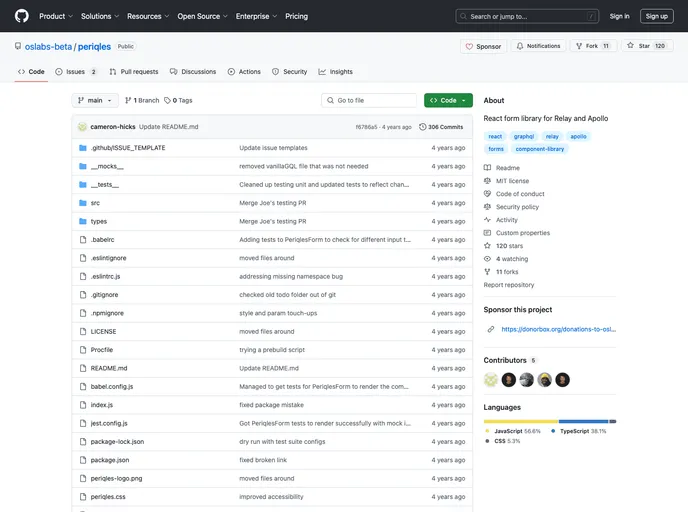Click the component-library topic tag

pyautogui.click(x=540, y=149)
